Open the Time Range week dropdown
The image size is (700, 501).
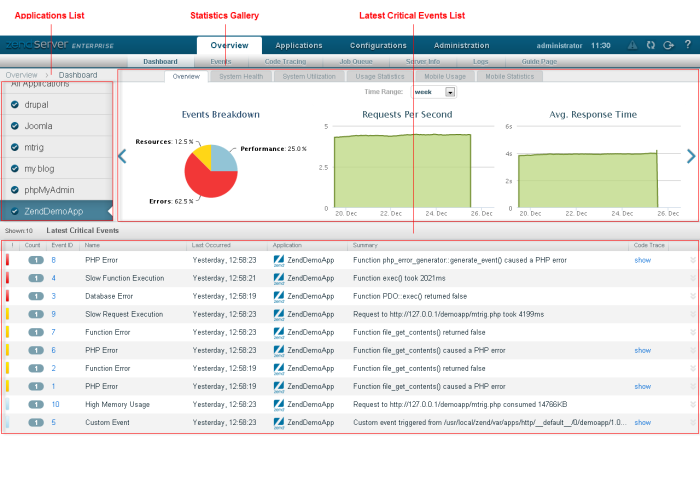[450, 92]
